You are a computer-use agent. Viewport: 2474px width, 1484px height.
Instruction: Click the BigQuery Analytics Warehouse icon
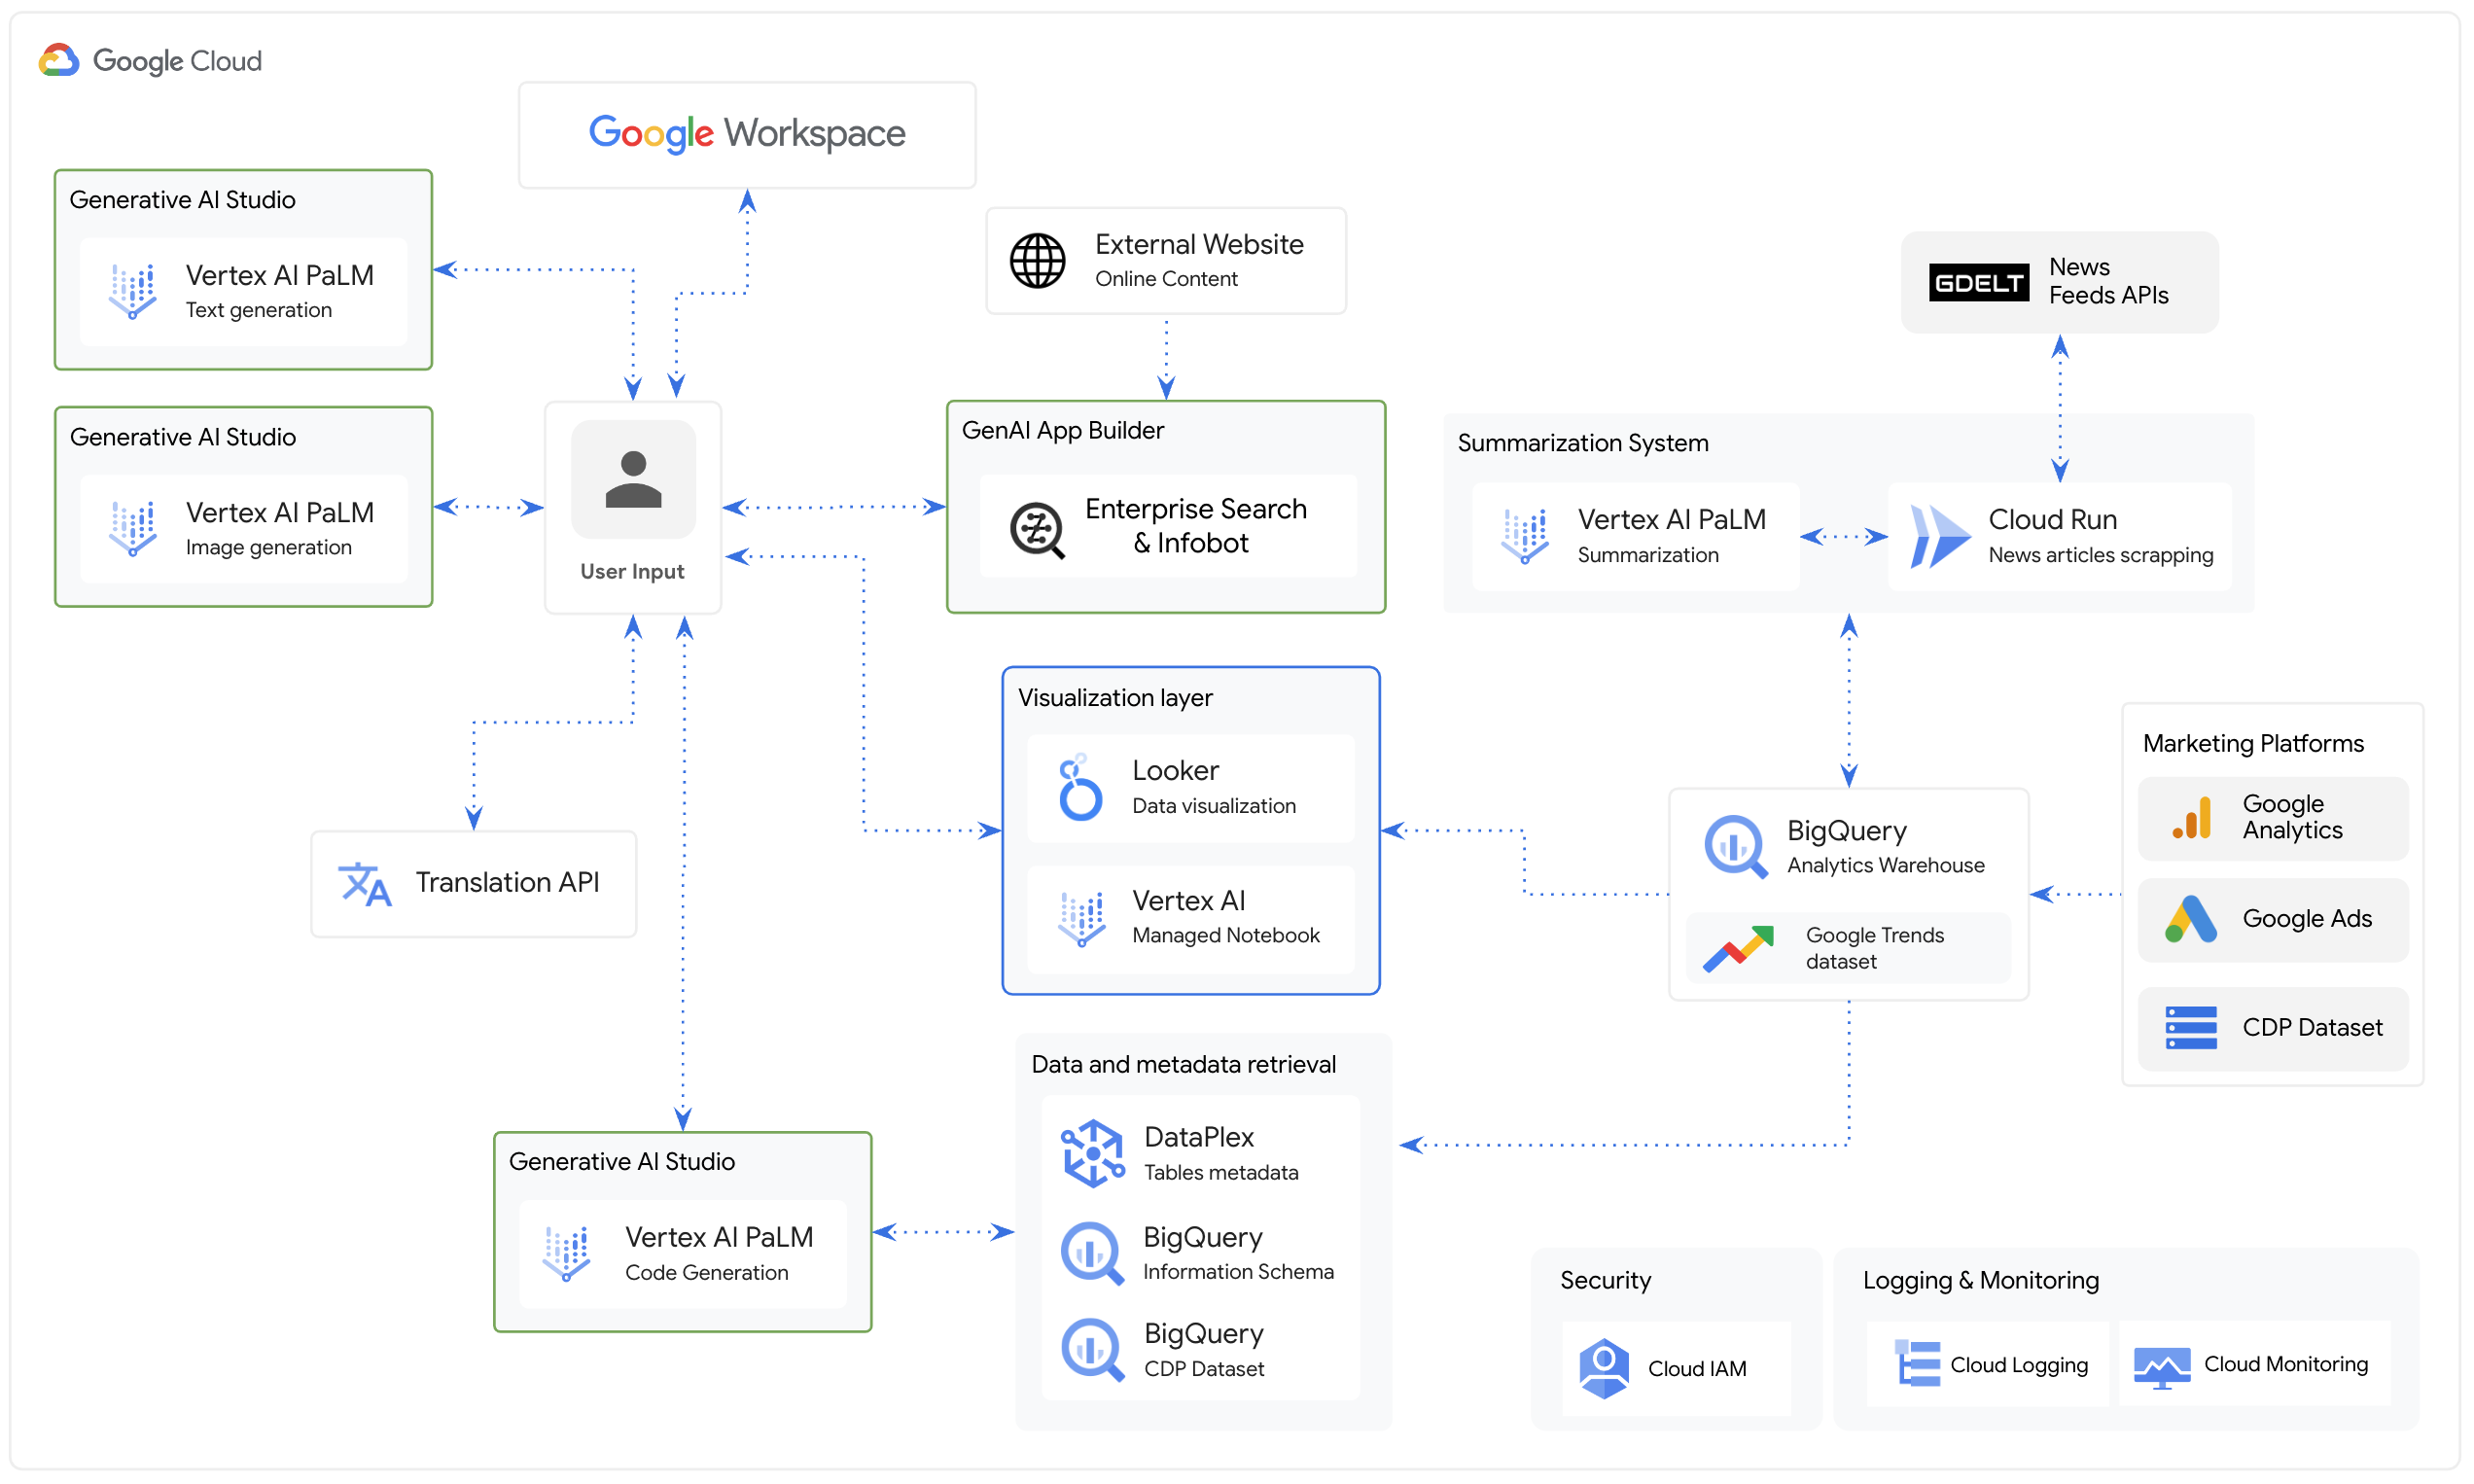(1736, 848)
